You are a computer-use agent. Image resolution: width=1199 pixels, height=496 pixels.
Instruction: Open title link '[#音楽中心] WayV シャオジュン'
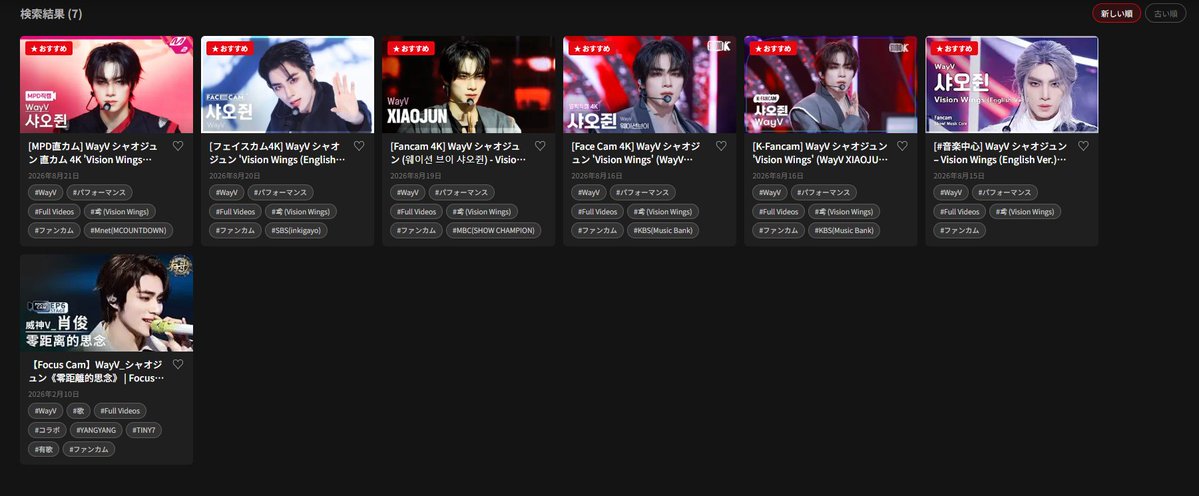(x=1001, y=153)
